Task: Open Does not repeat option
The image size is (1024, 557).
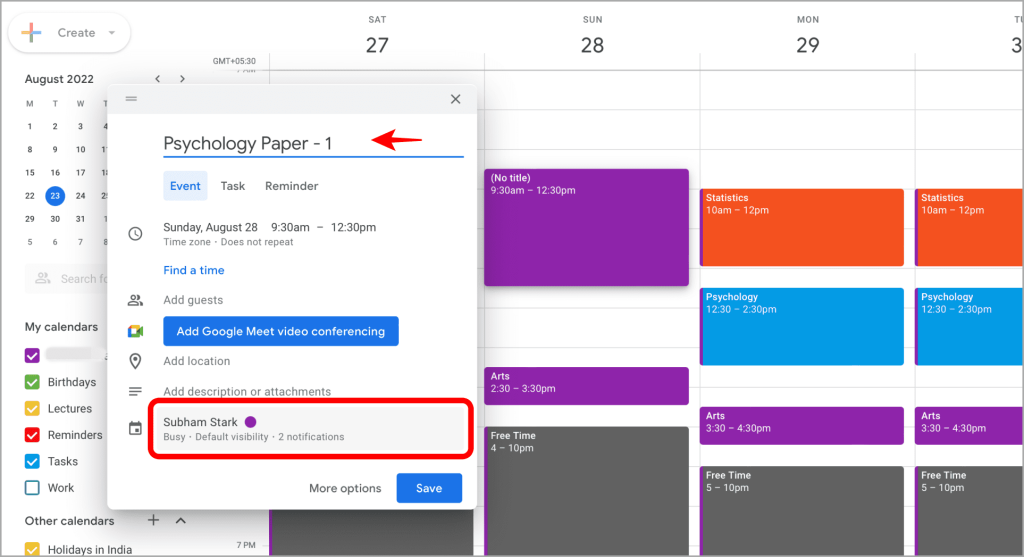Action: (x=257, y=242)
